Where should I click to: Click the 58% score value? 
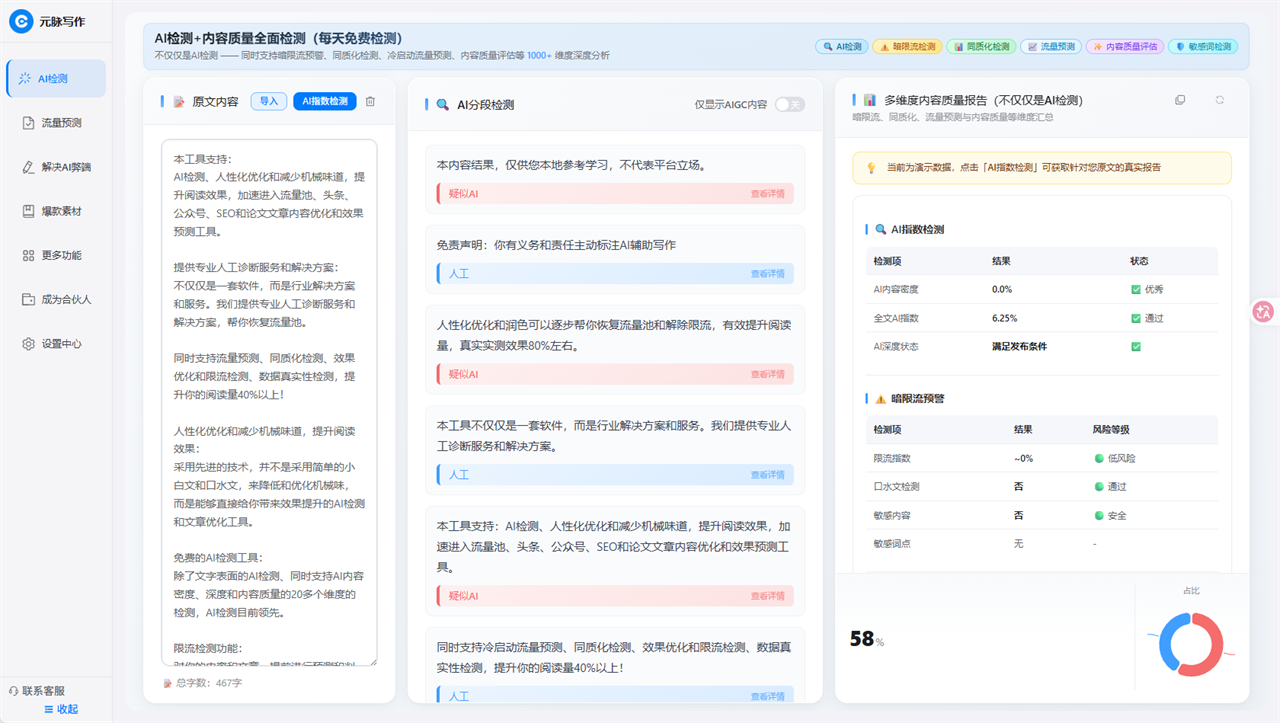867,639
